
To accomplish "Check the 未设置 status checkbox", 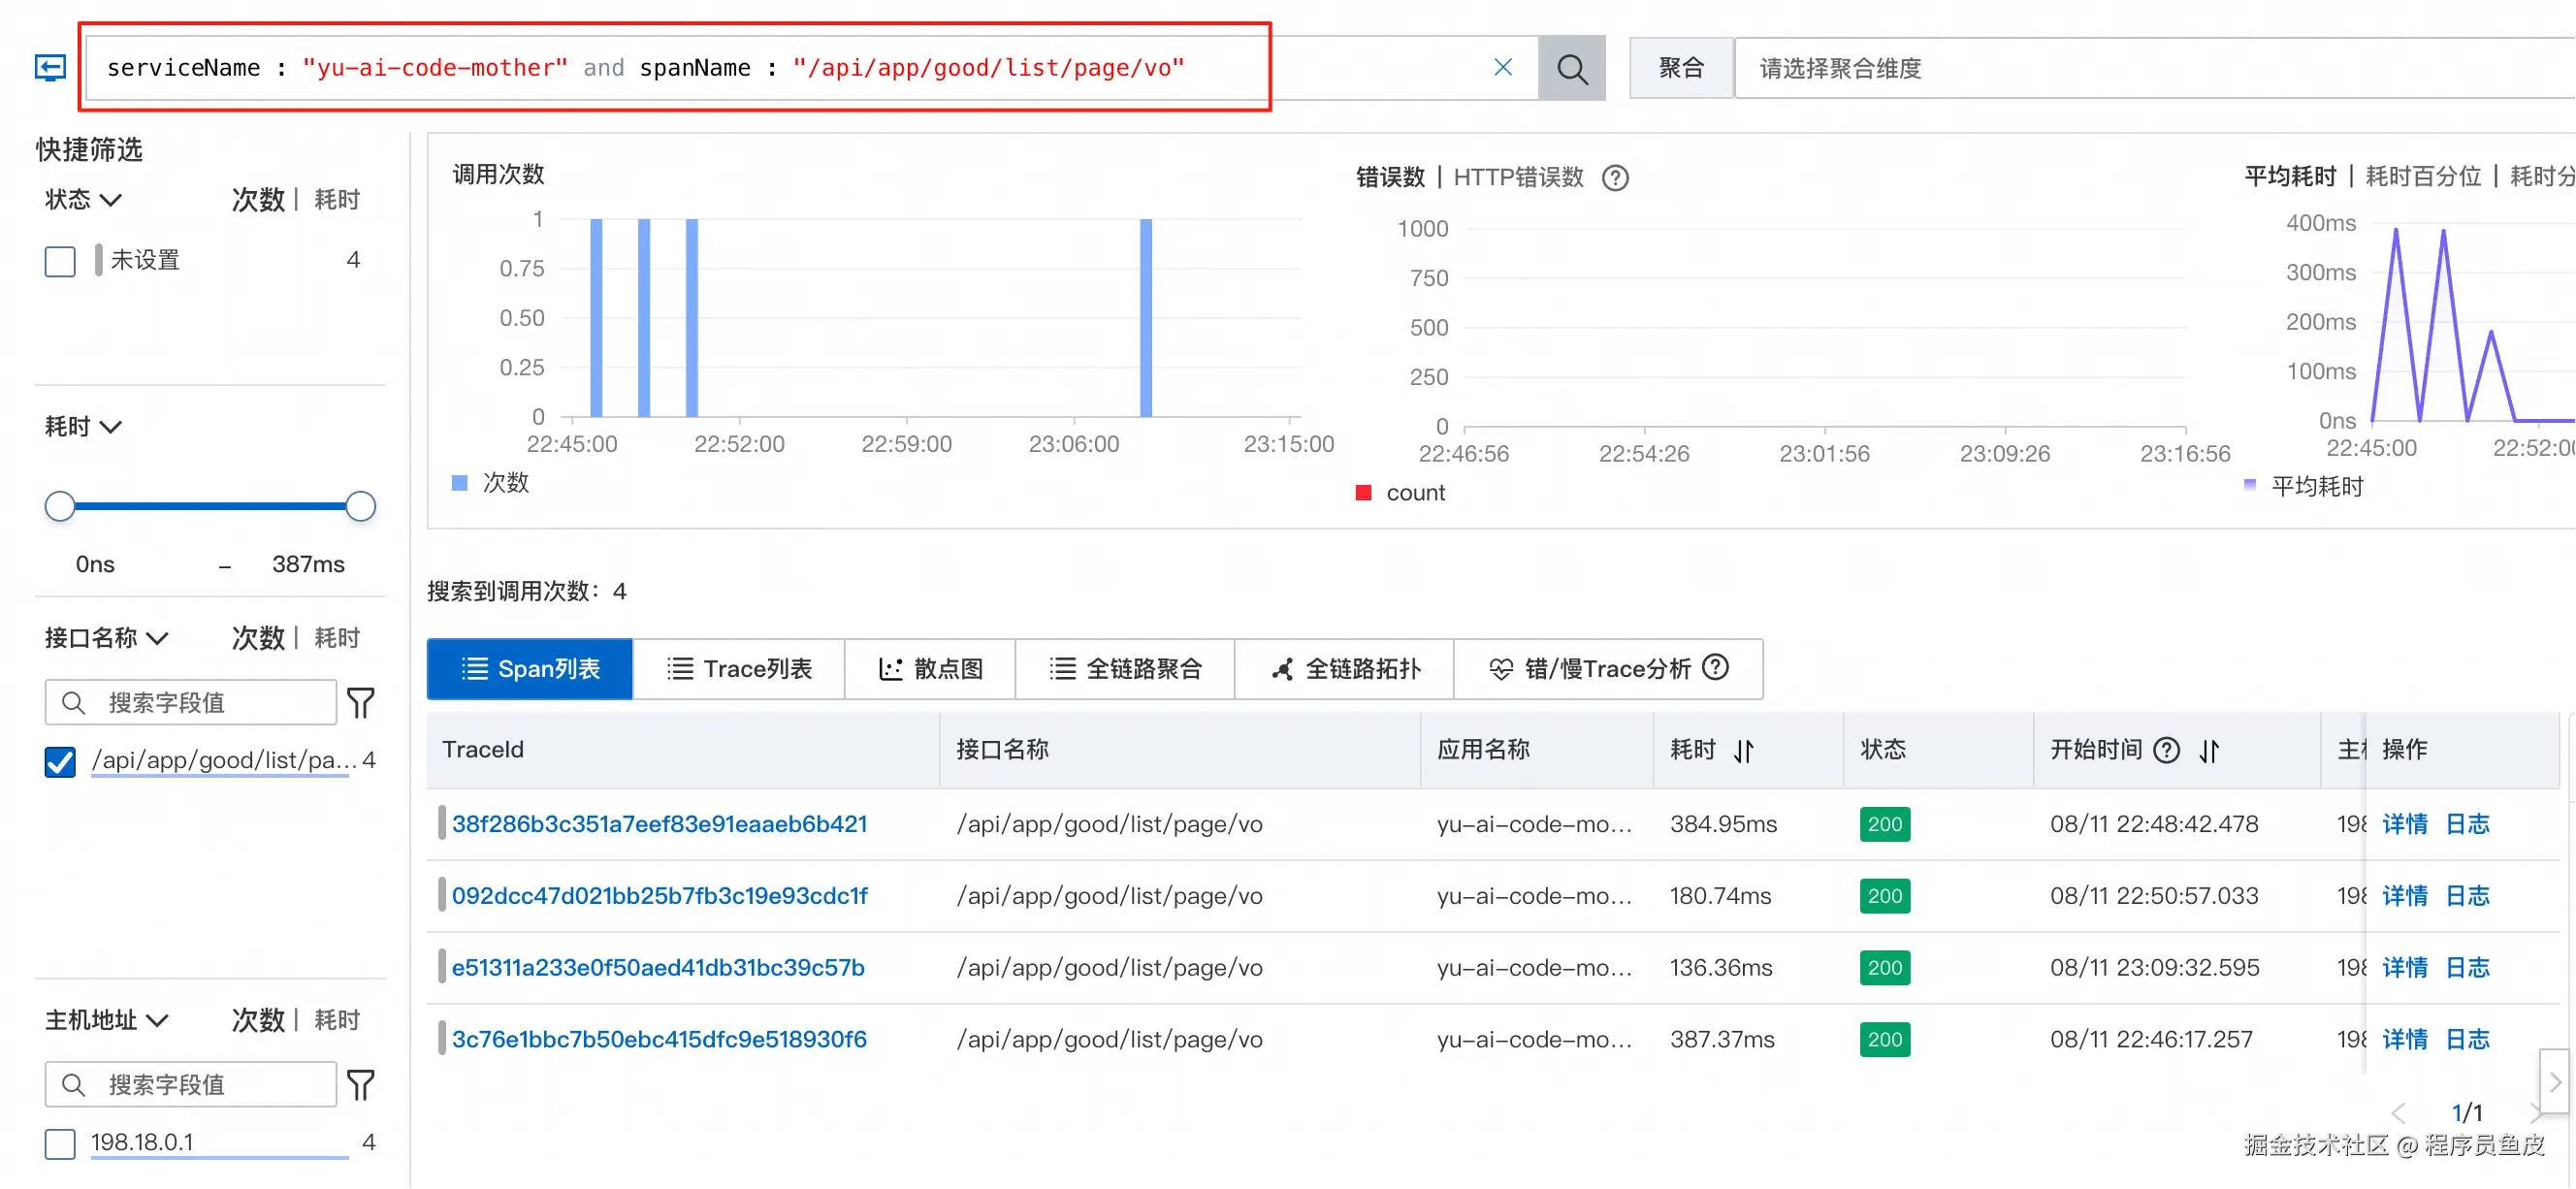I will (60, 262).
